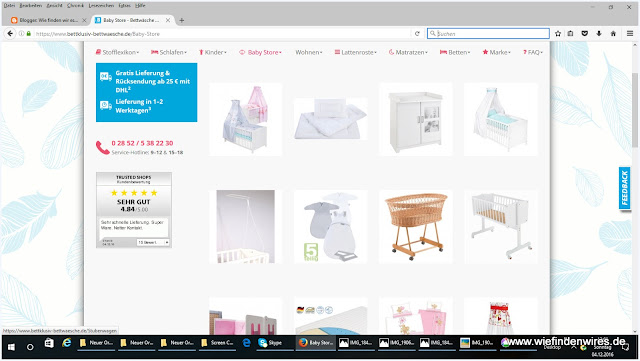Image resolution: width=640 pixels, height=361 pixels.
Task: Expand the Matratzen menu
Action: coord(408,52)
